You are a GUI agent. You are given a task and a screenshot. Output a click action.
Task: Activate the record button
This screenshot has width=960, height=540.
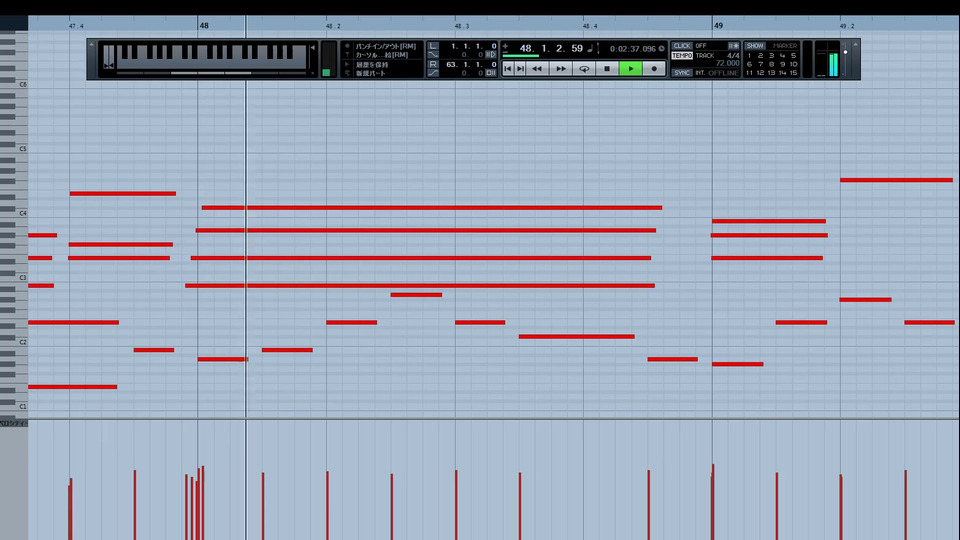pyautogui.click(x=654, y=69)
